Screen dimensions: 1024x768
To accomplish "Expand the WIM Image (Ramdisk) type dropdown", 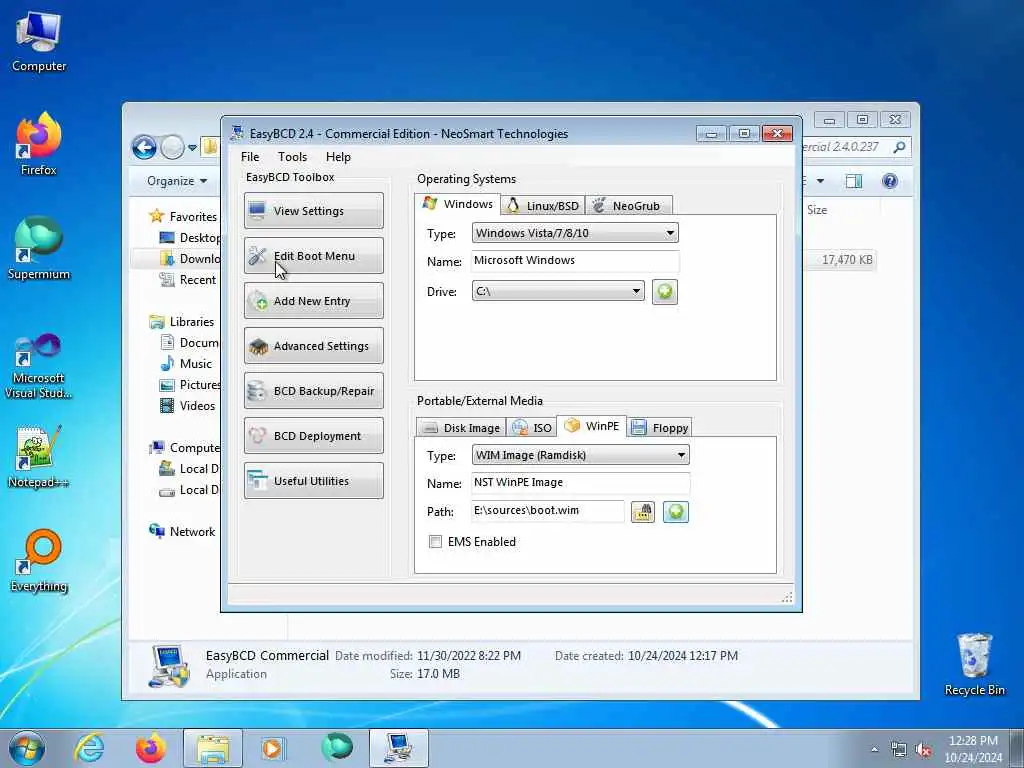I will [x=580, y=455].
